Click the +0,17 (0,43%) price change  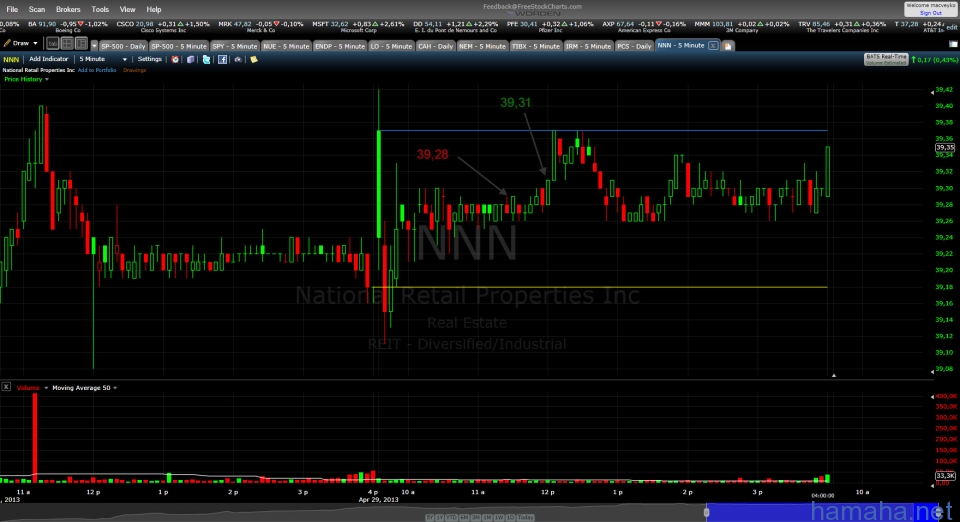[934, 59]
